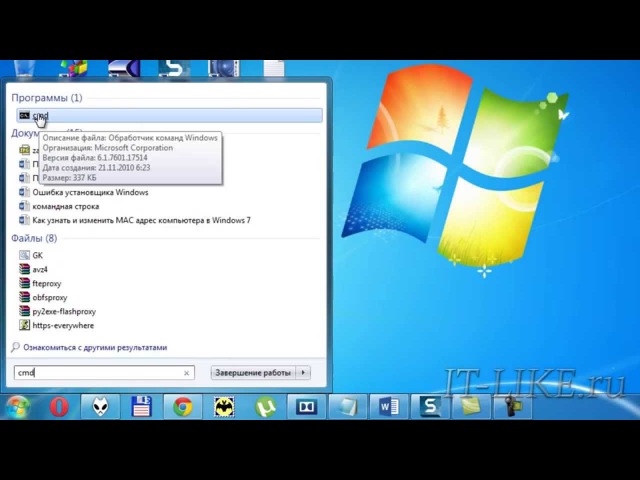Screen dimensions: 640x480
Task: Click the magnifier icon beside other results
Action: click(16, 347)
